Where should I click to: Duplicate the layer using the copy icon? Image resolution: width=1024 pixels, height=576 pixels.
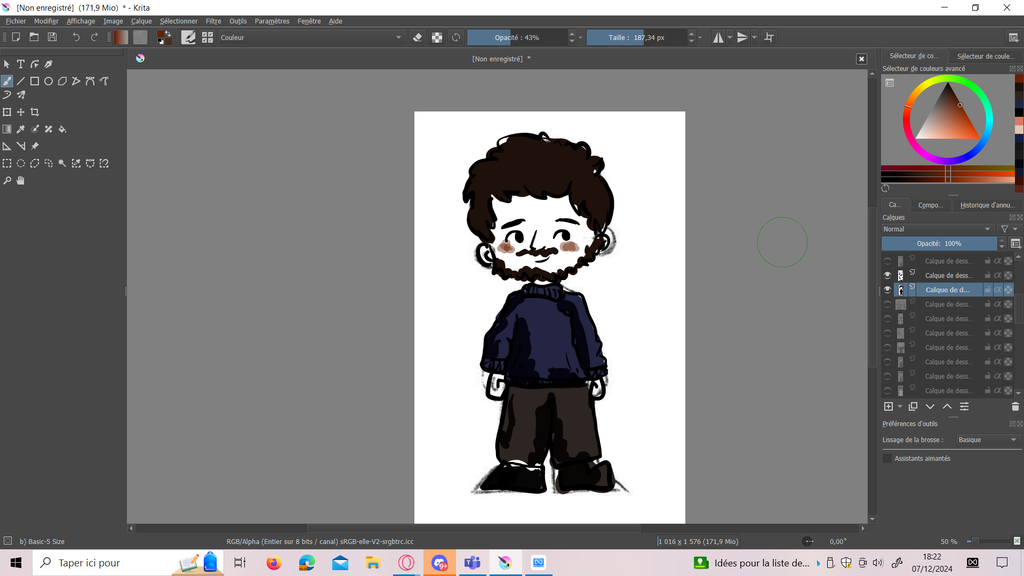pos(913,407)
